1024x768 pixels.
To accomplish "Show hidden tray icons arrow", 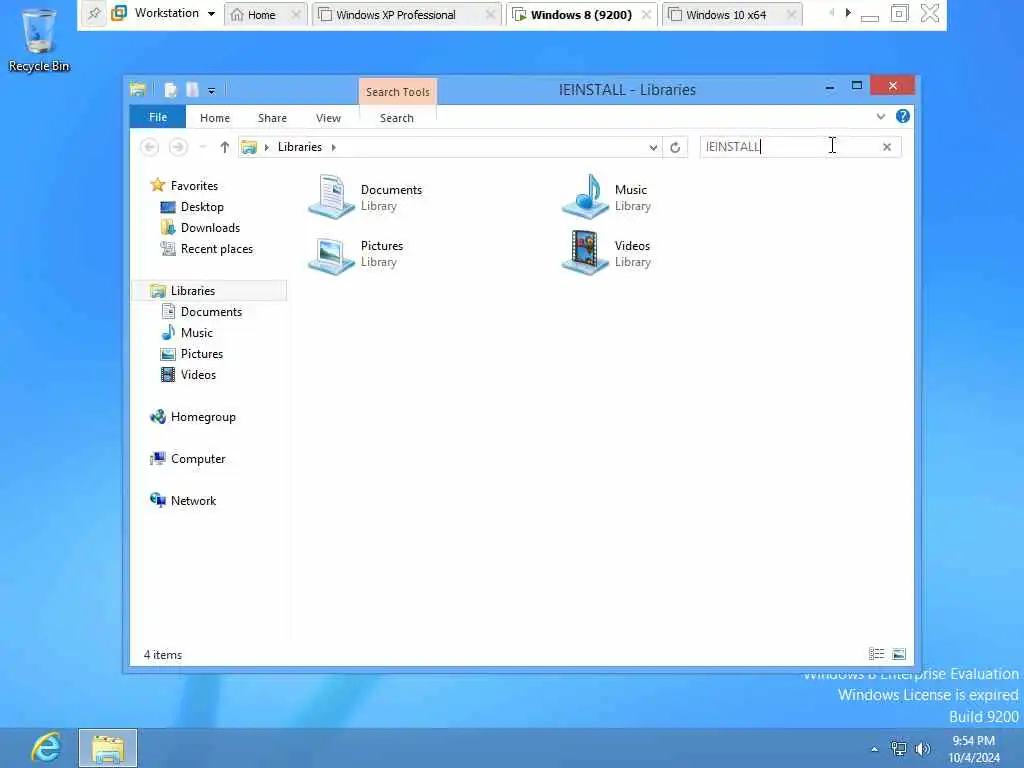I will tap(874, 749).
